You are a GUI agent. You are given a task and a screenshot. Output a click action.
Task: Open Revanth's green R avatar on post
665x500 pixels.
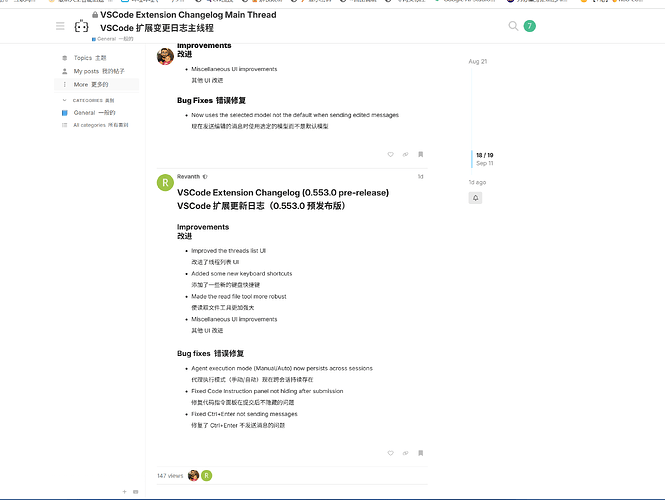tap(165, 183)
